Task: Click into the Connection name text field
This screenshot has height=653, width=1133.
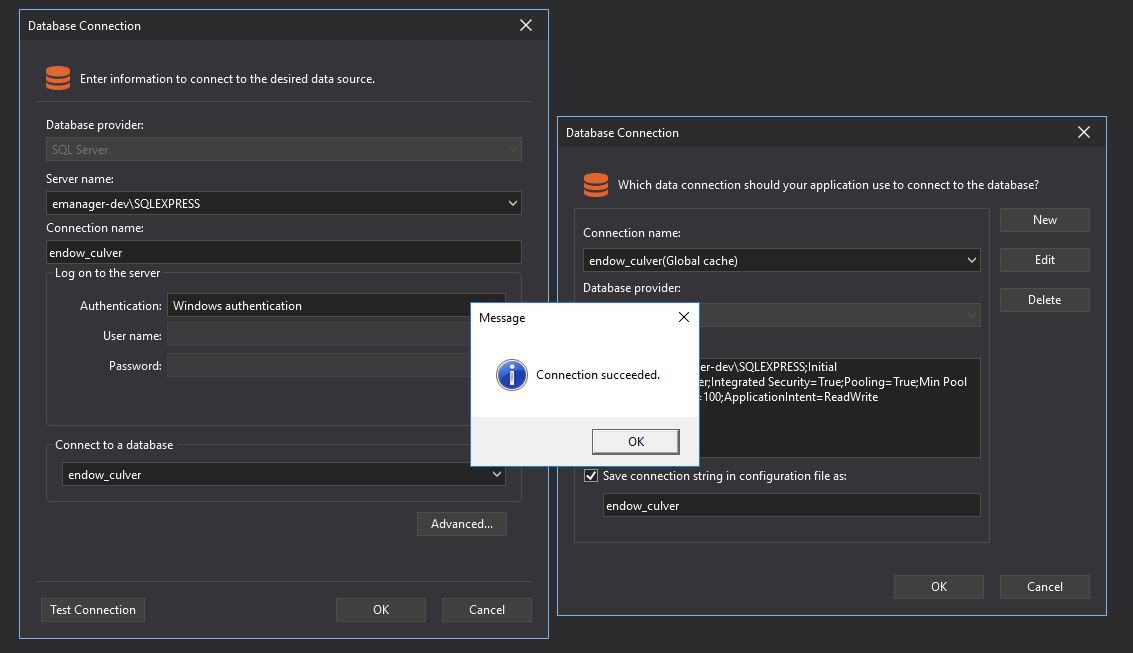Action: [283, 253]
